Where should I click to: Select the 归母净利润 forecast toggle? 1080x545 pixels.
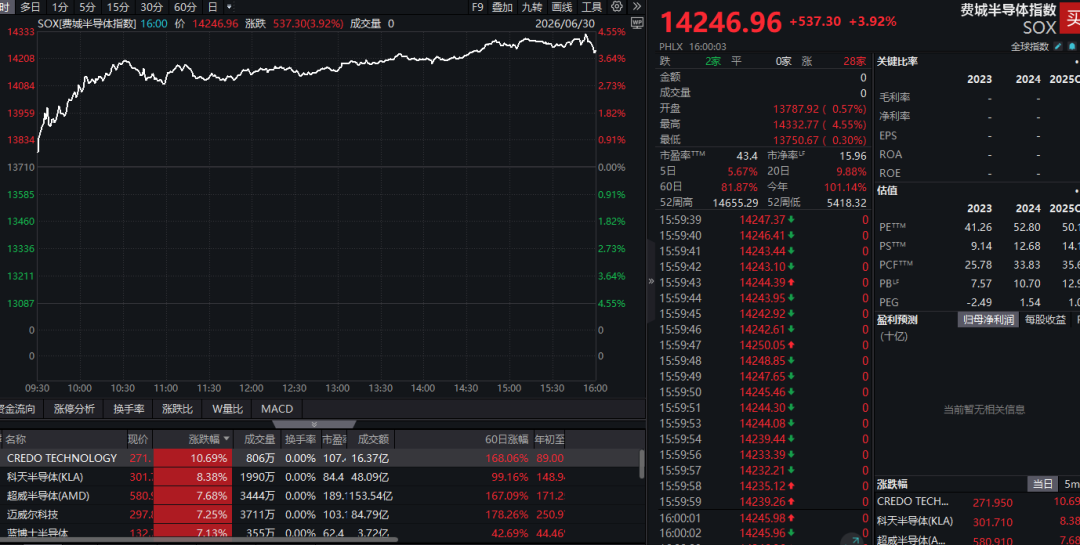[988, 320]
